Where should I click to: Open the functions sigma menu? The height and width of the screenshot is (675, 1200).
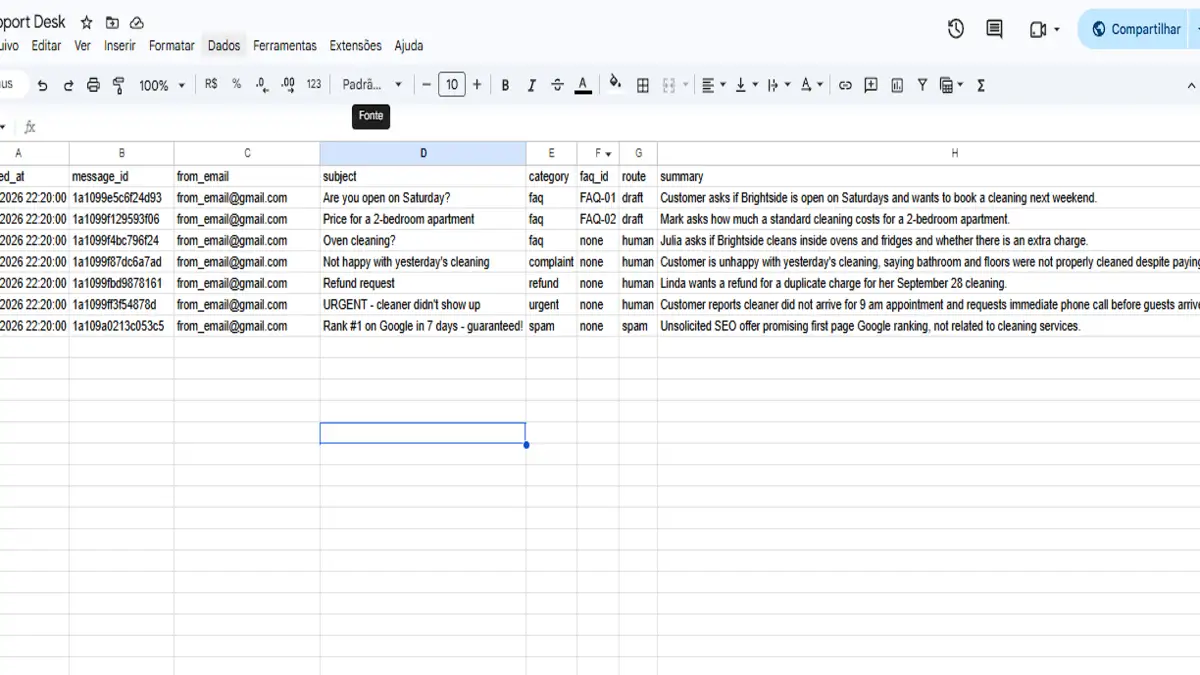tap(981, 85)
